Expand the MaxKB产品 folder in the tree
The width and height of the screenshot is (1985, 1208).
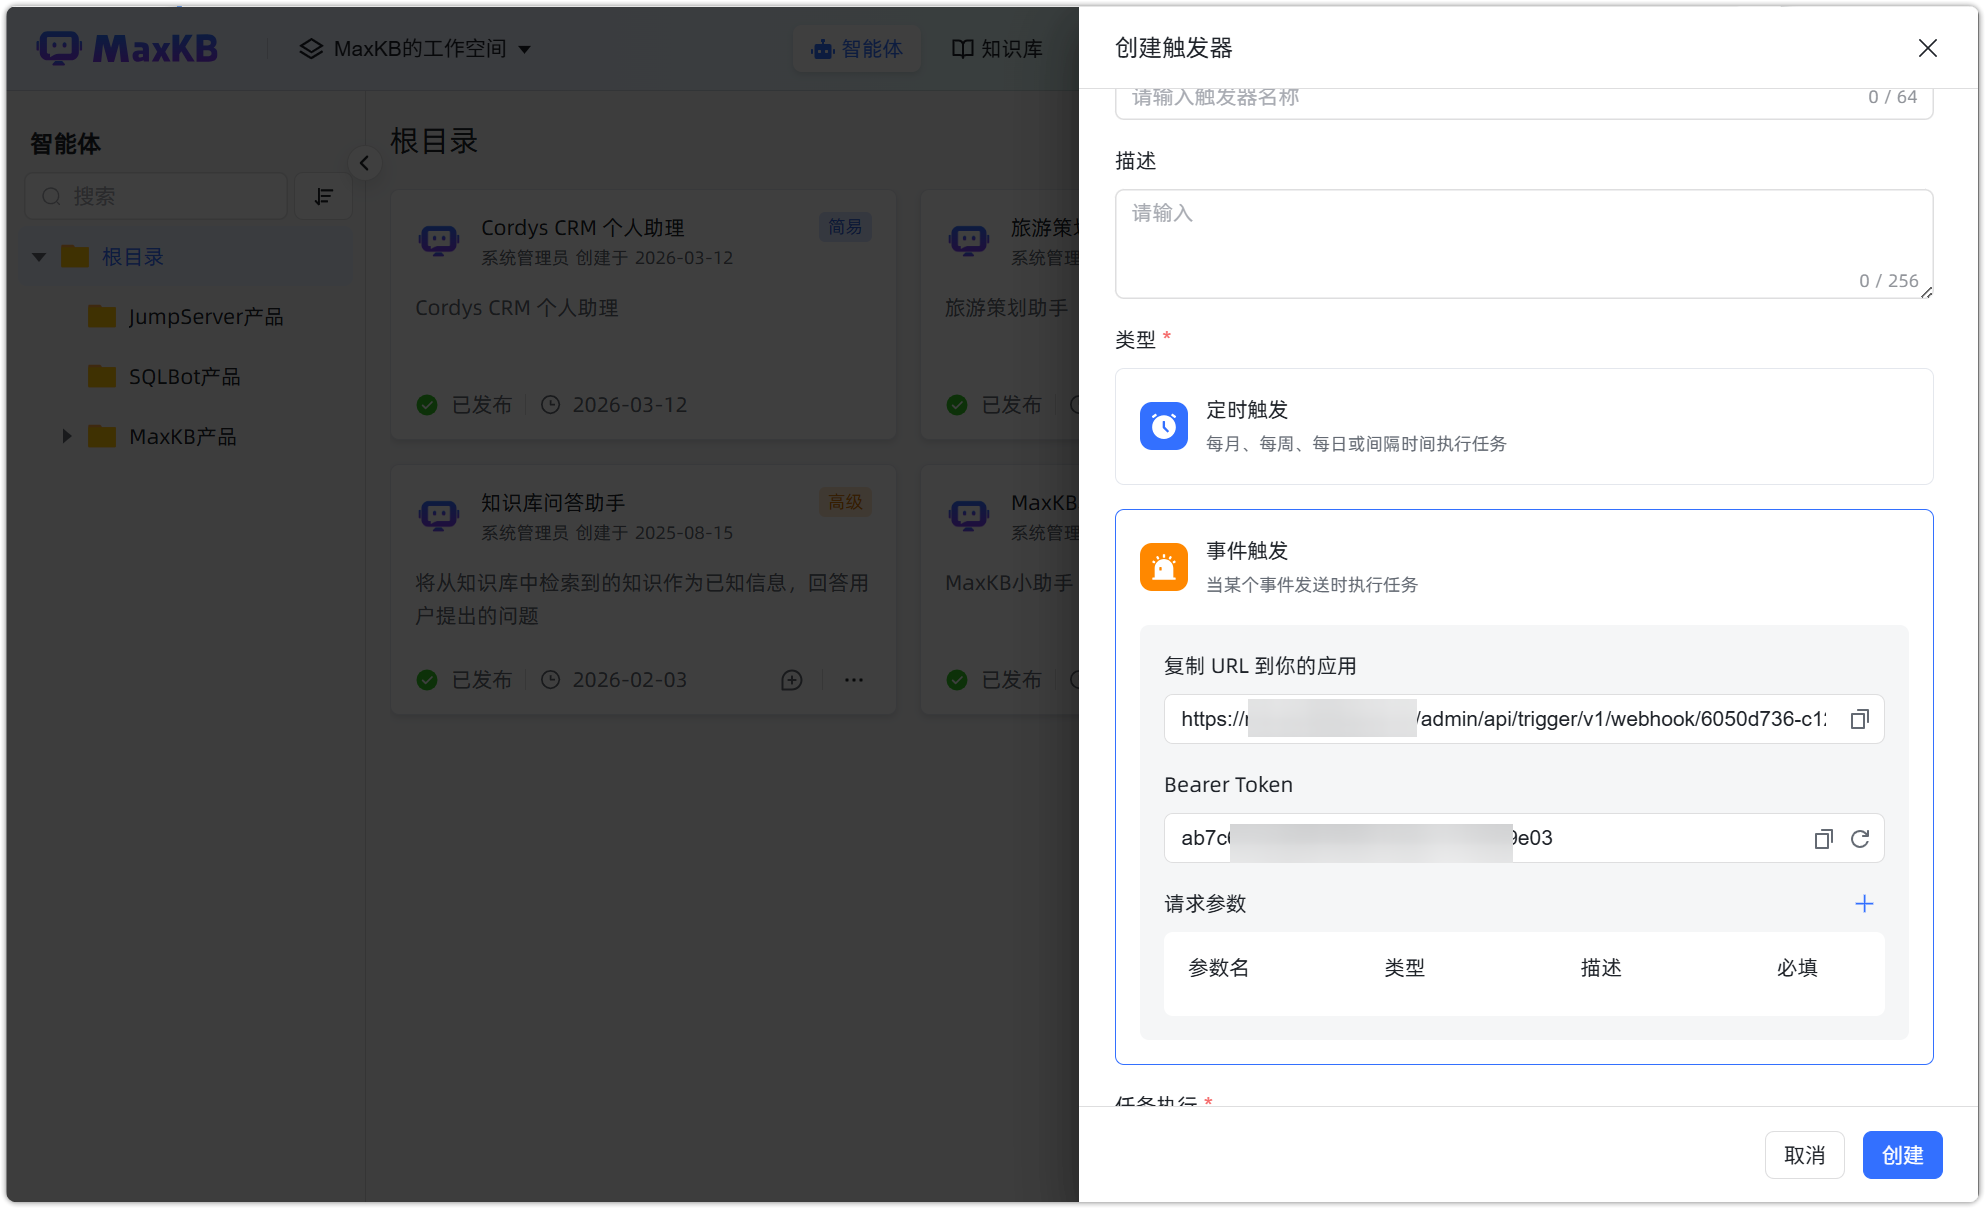[66, 436]
